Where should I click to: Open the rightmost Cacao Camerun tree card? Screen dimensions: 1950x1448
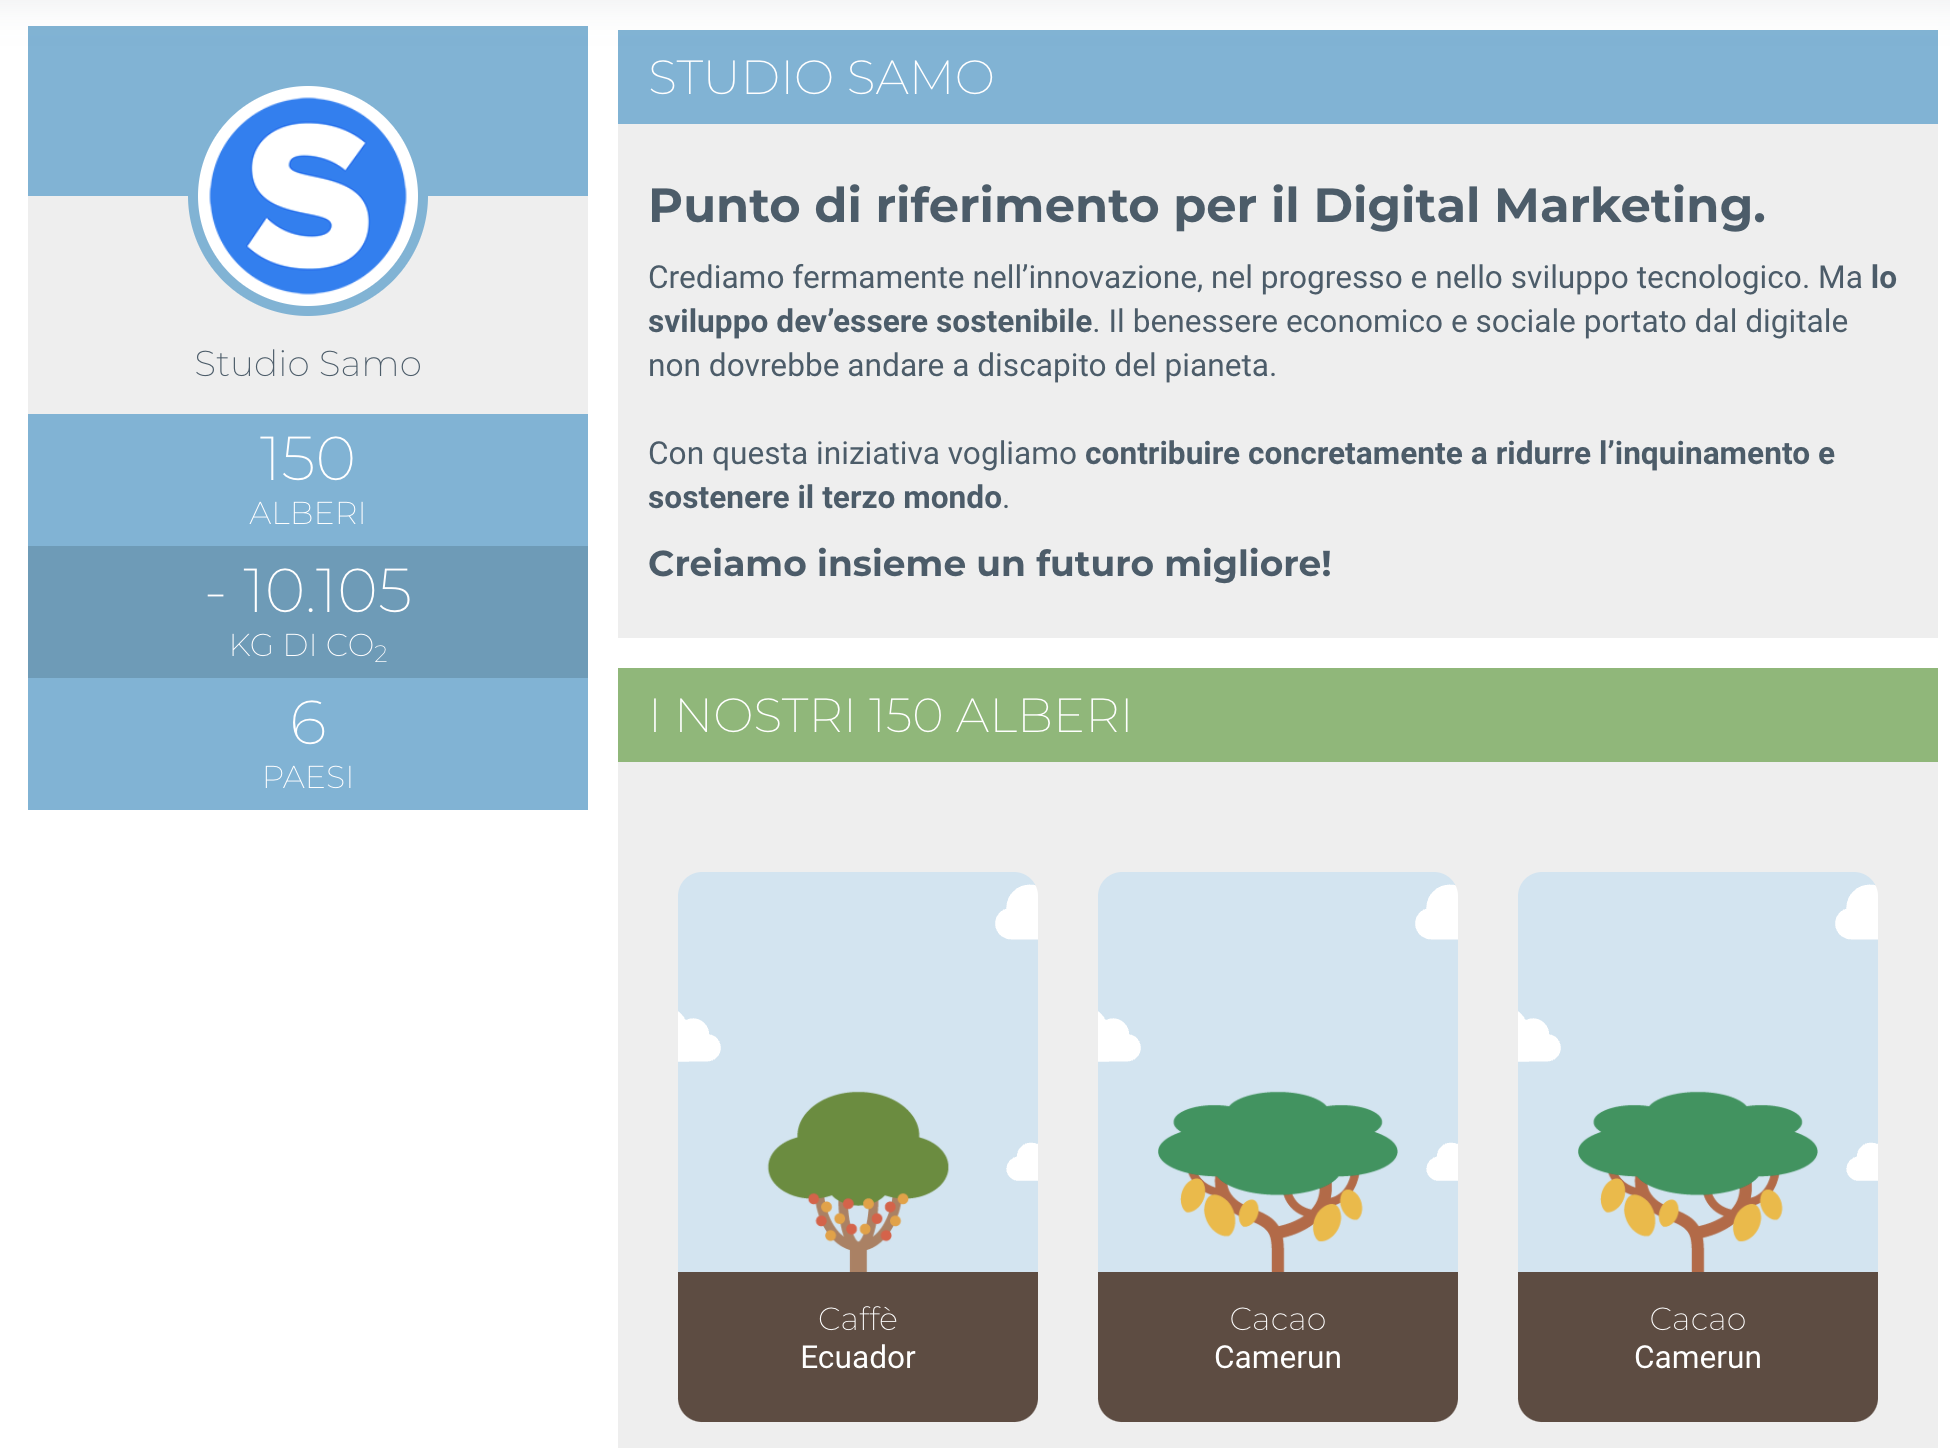(x=1698, y=1146)
